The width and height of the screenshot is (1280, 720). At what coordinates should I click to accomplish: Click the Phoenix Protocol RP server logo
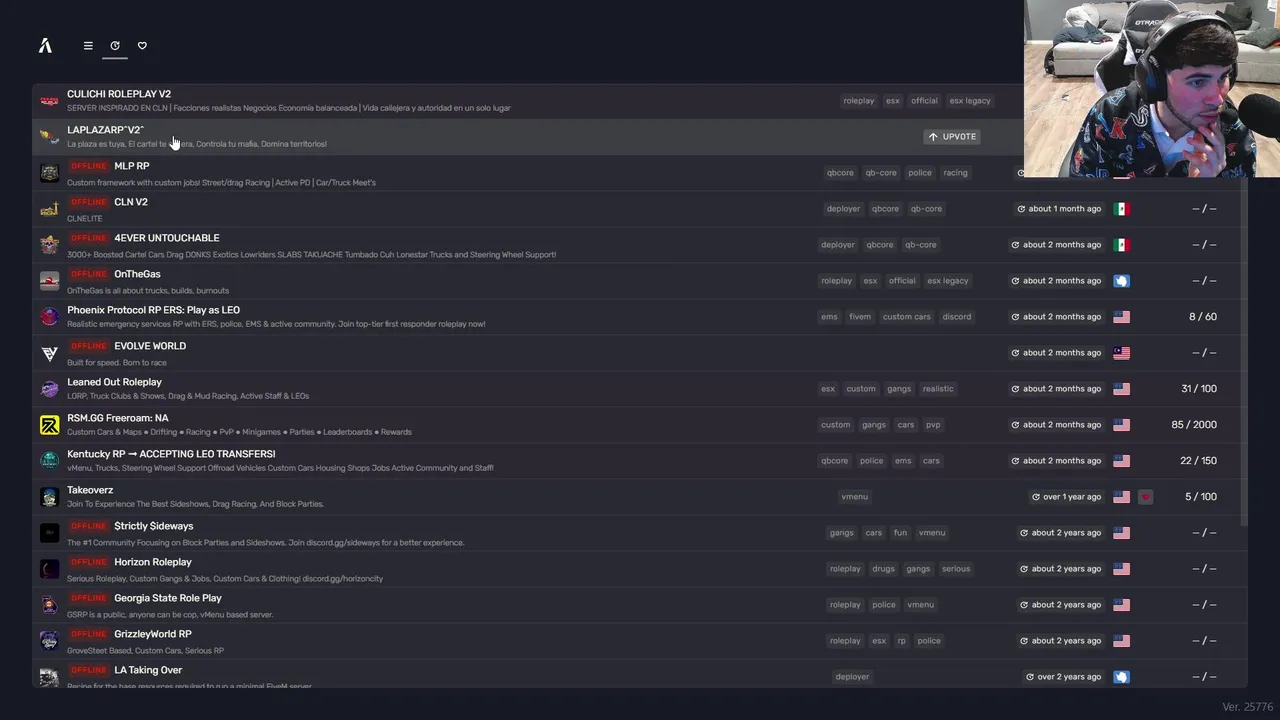tap(49, 317)
